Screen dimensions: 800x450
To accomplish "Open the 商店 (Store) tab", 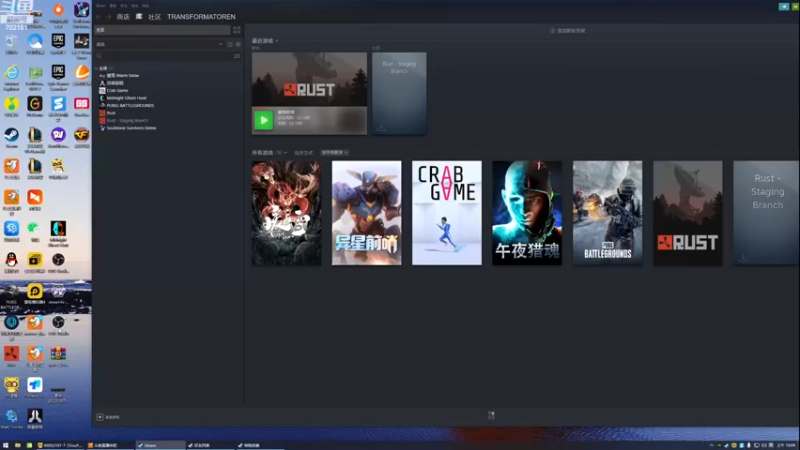I will point(123,17).
